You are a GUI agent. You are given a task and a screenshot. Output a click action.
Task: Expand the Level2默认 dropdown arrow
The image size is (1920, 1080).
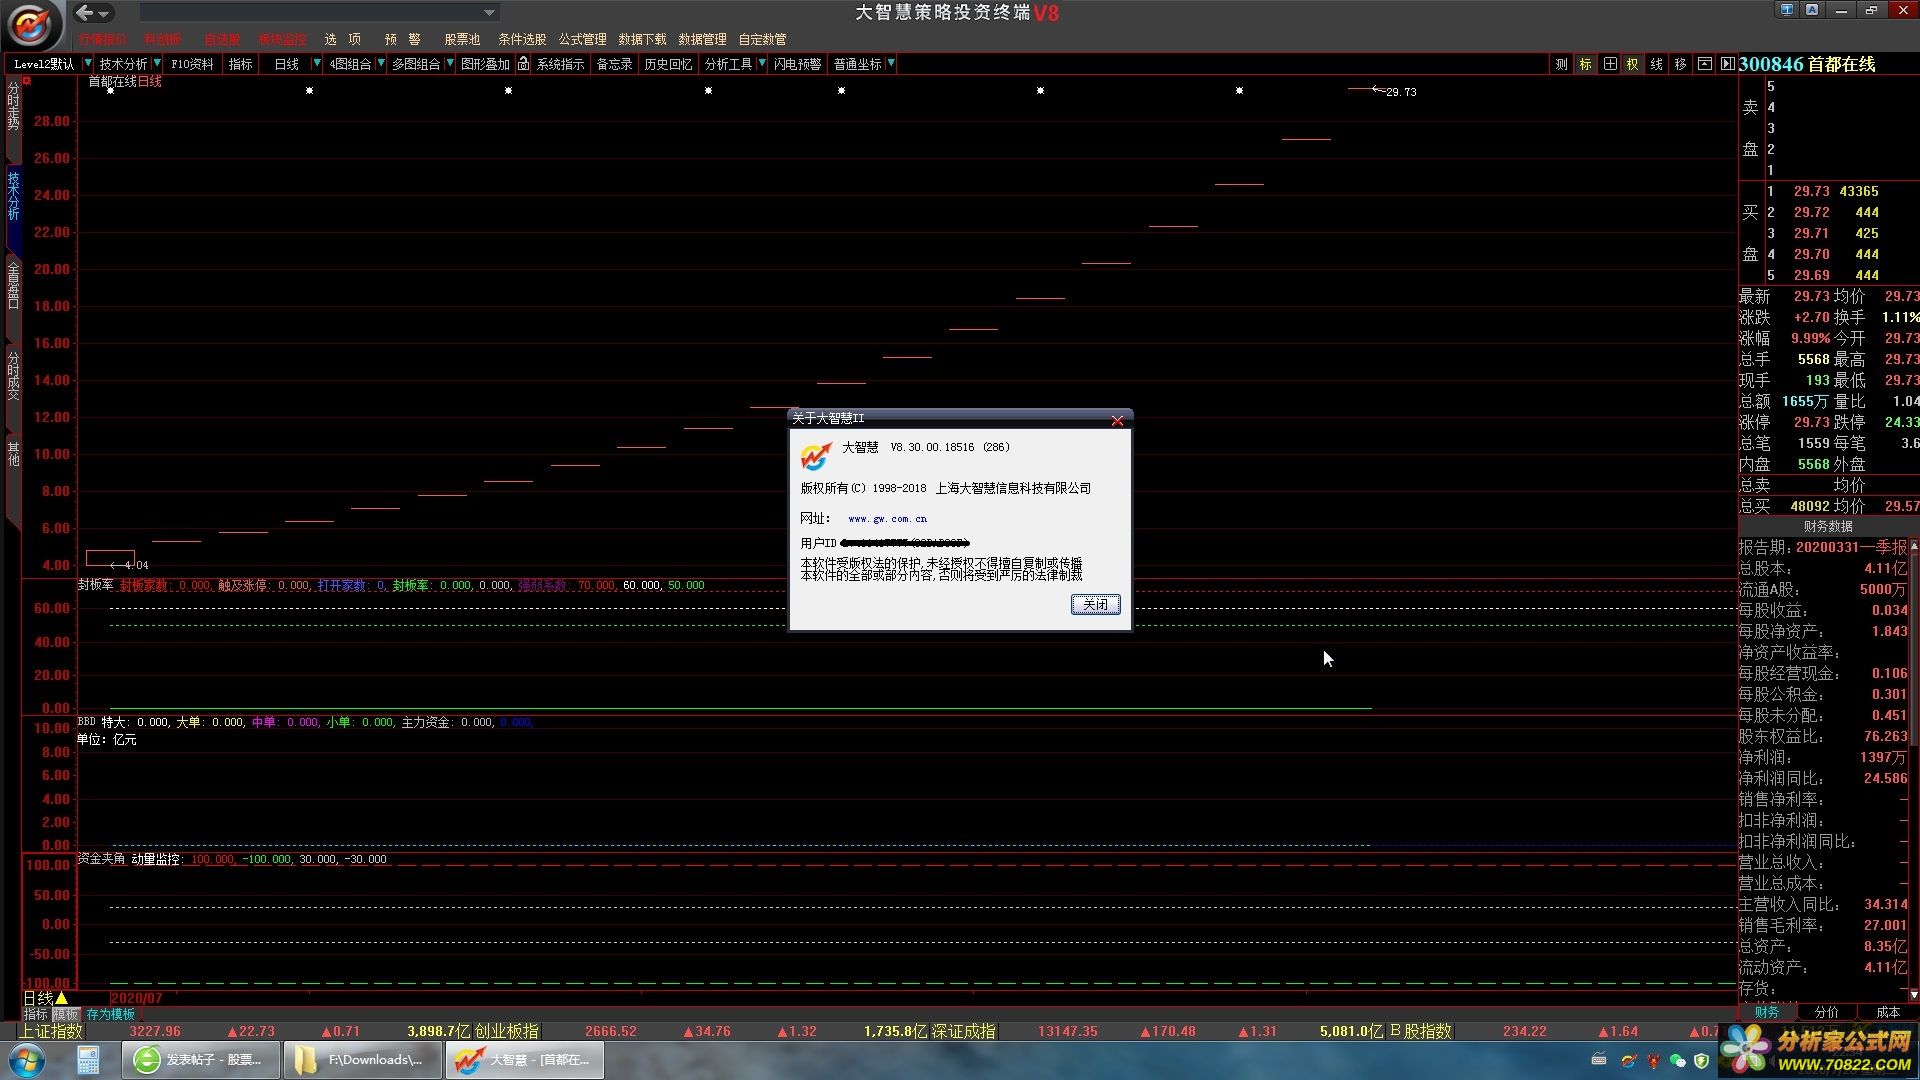tap(88, 64)
